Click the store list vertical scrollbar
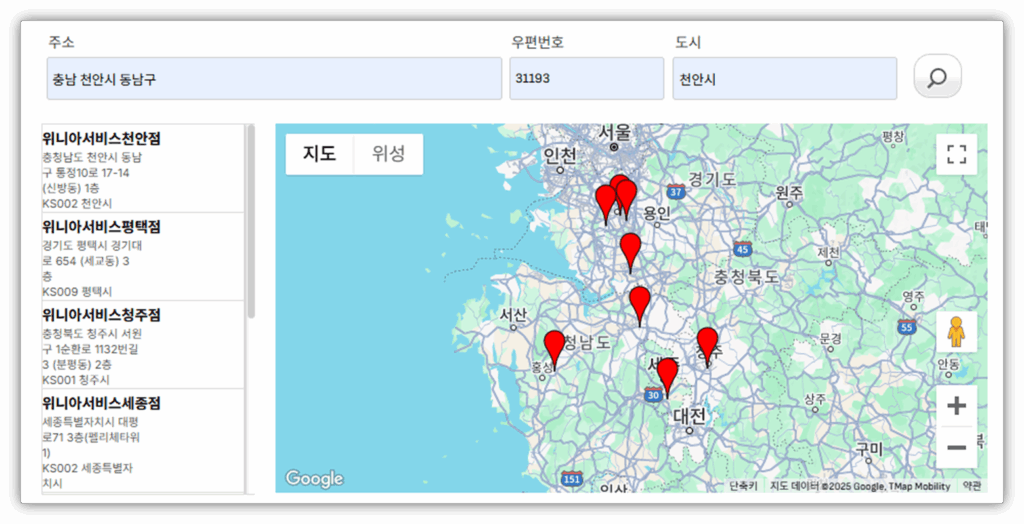1024x524 pixels. click(x=251, y=222)
